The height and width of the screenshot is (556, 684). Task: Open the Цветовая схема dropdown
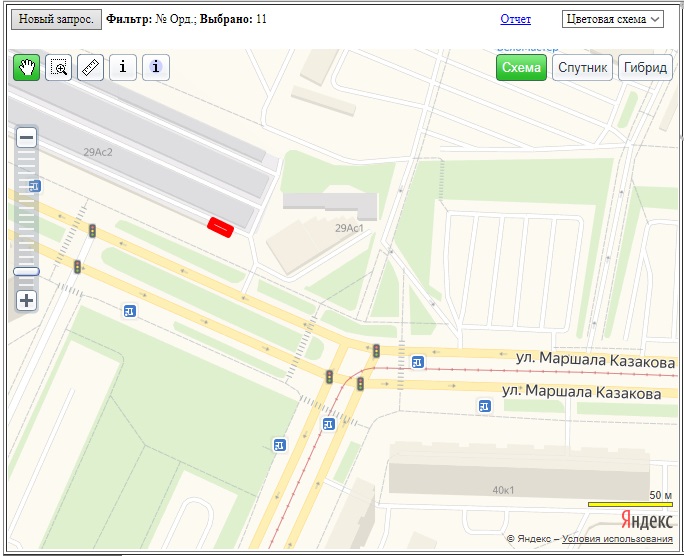pos(613,19)
